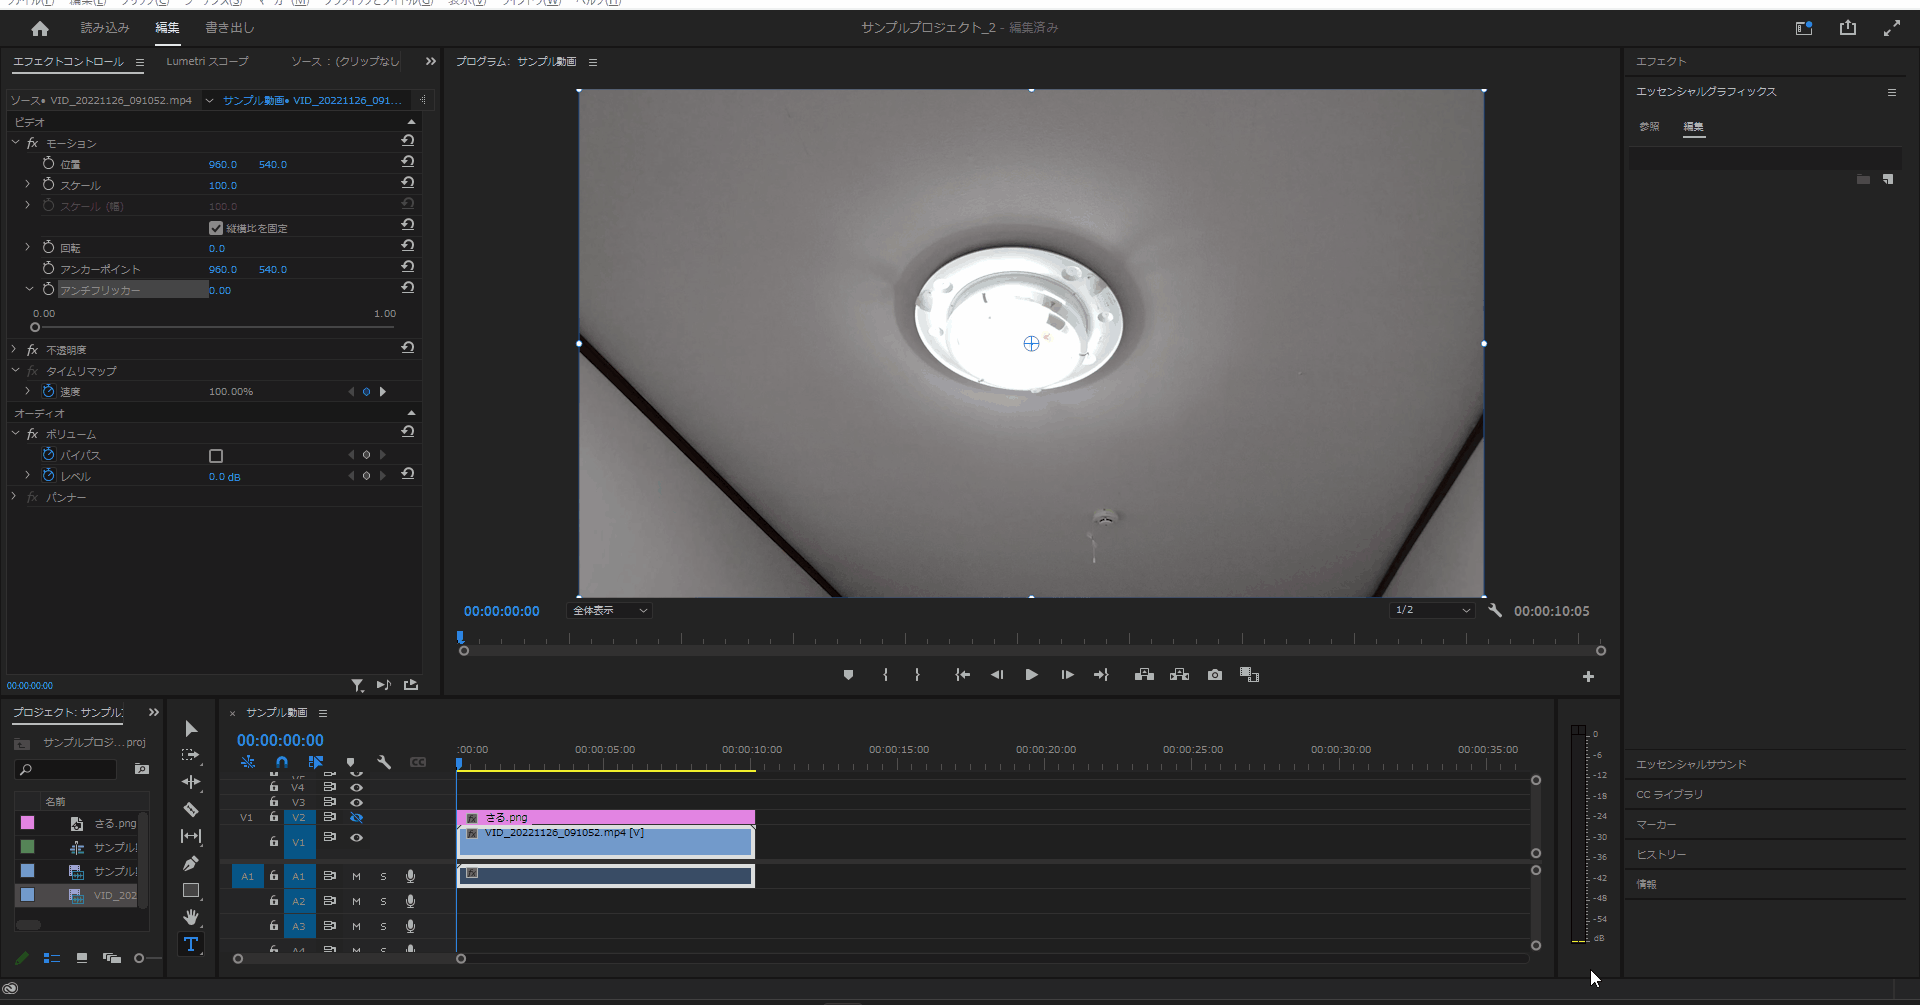This screenshot has height=1005, width=1920.
Task: Open the Lumetri スコープ panel tab
Action: point(207,62)
